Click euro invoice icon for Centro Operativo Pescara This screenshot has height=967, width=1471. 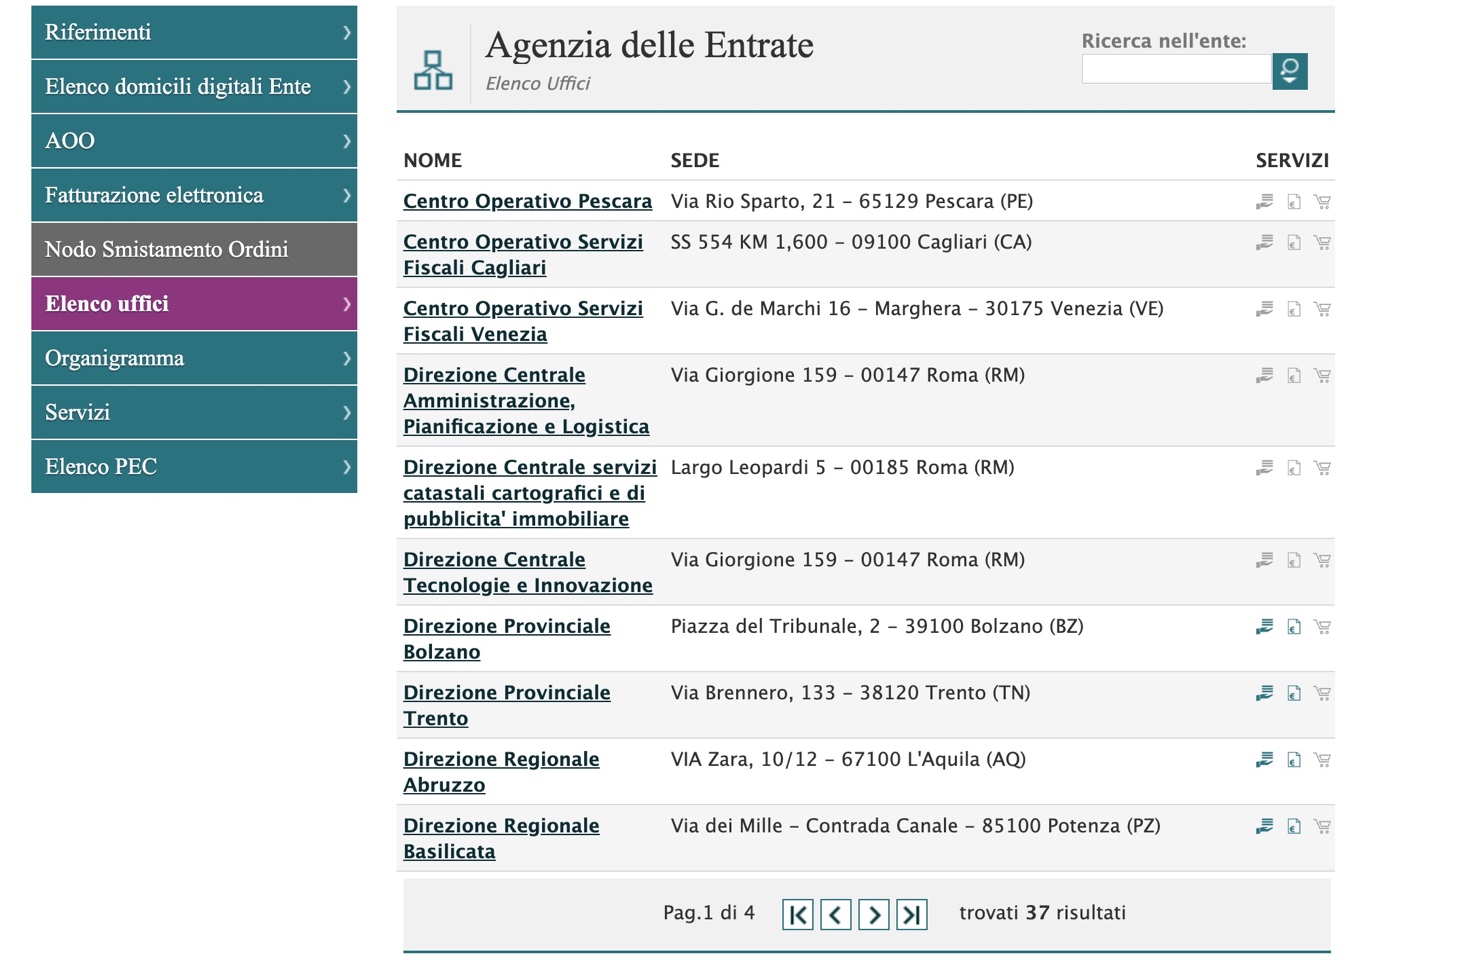click(x=1293, y=202)
